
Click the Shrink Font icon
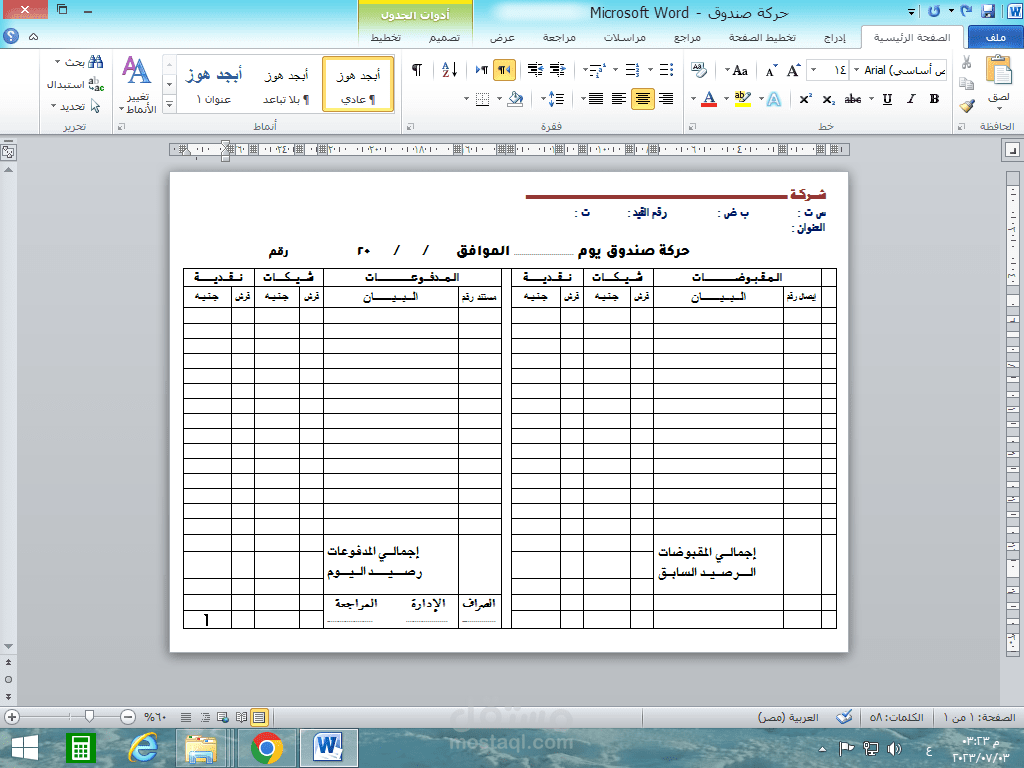(x=771, y=71)
